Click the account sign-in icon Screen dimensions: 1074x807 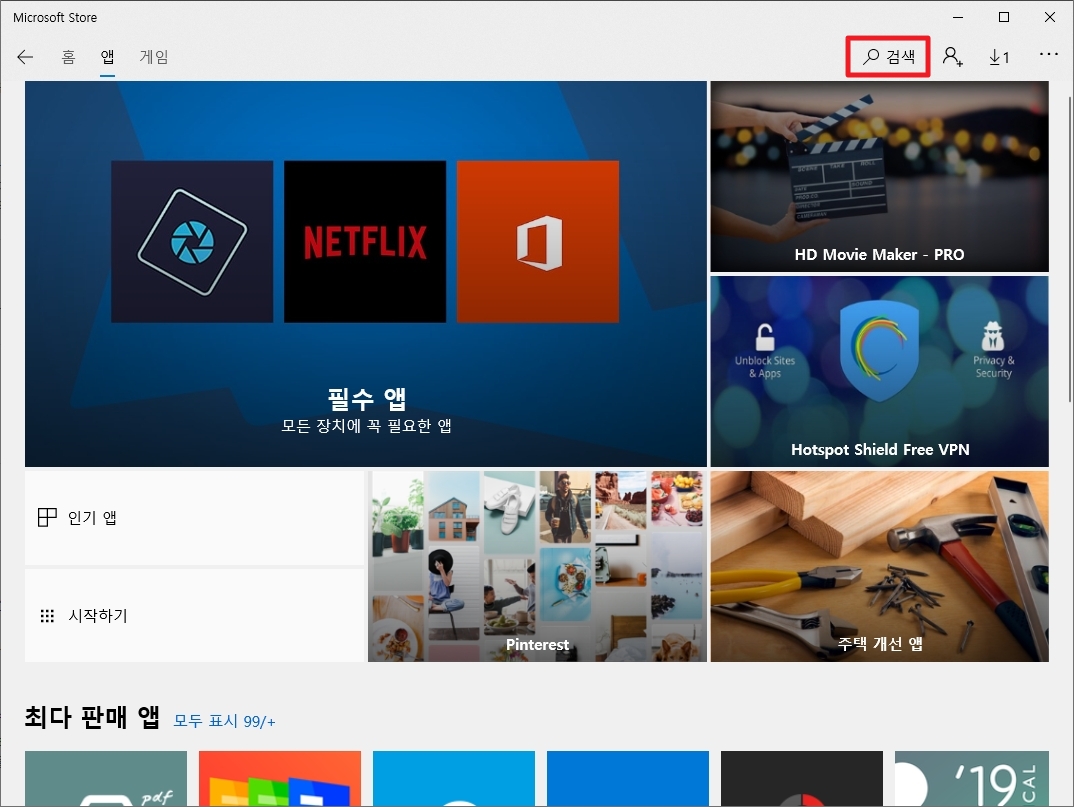pyautogui.click(x=952, y=57)
